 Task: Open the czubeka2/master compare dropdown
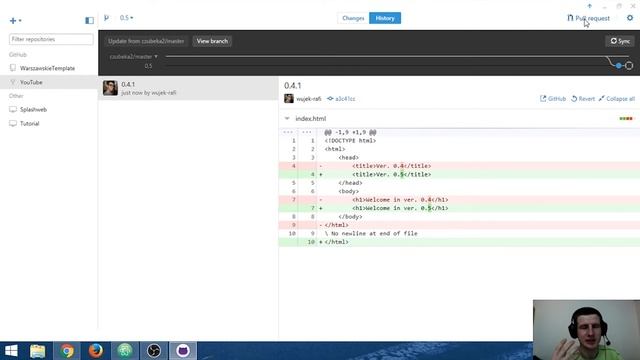click(x=133, y=57)
